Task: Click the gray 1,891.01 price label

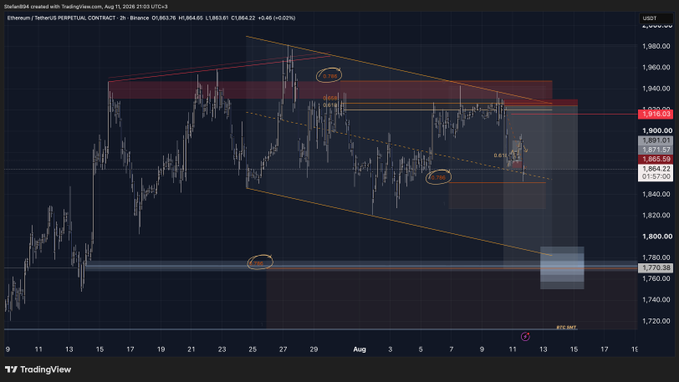Action: pyautogui.click(x=656, y=140)
